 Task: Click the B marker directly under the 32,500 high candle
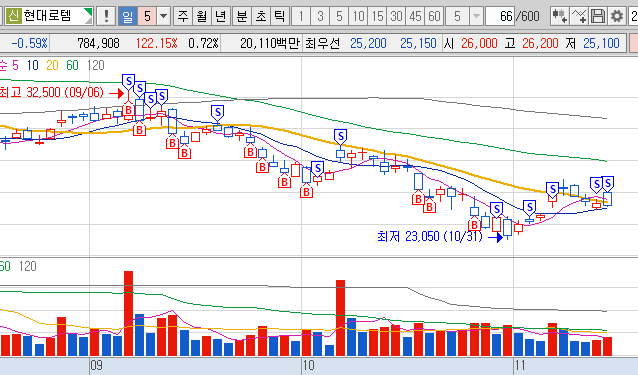pyautogui.click(x=129, y=109)
